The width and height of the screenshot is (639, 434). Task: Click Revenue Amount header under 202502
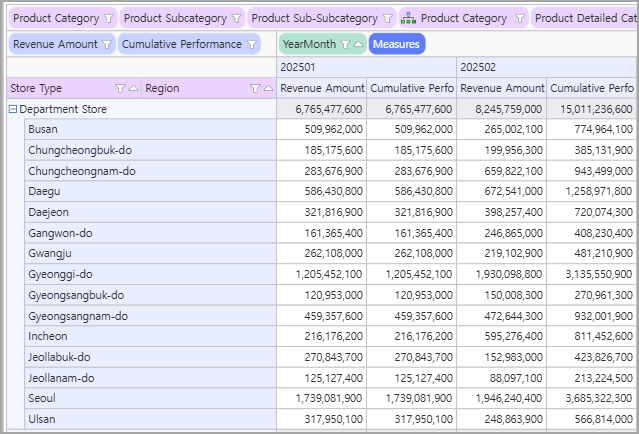(502, 88)
